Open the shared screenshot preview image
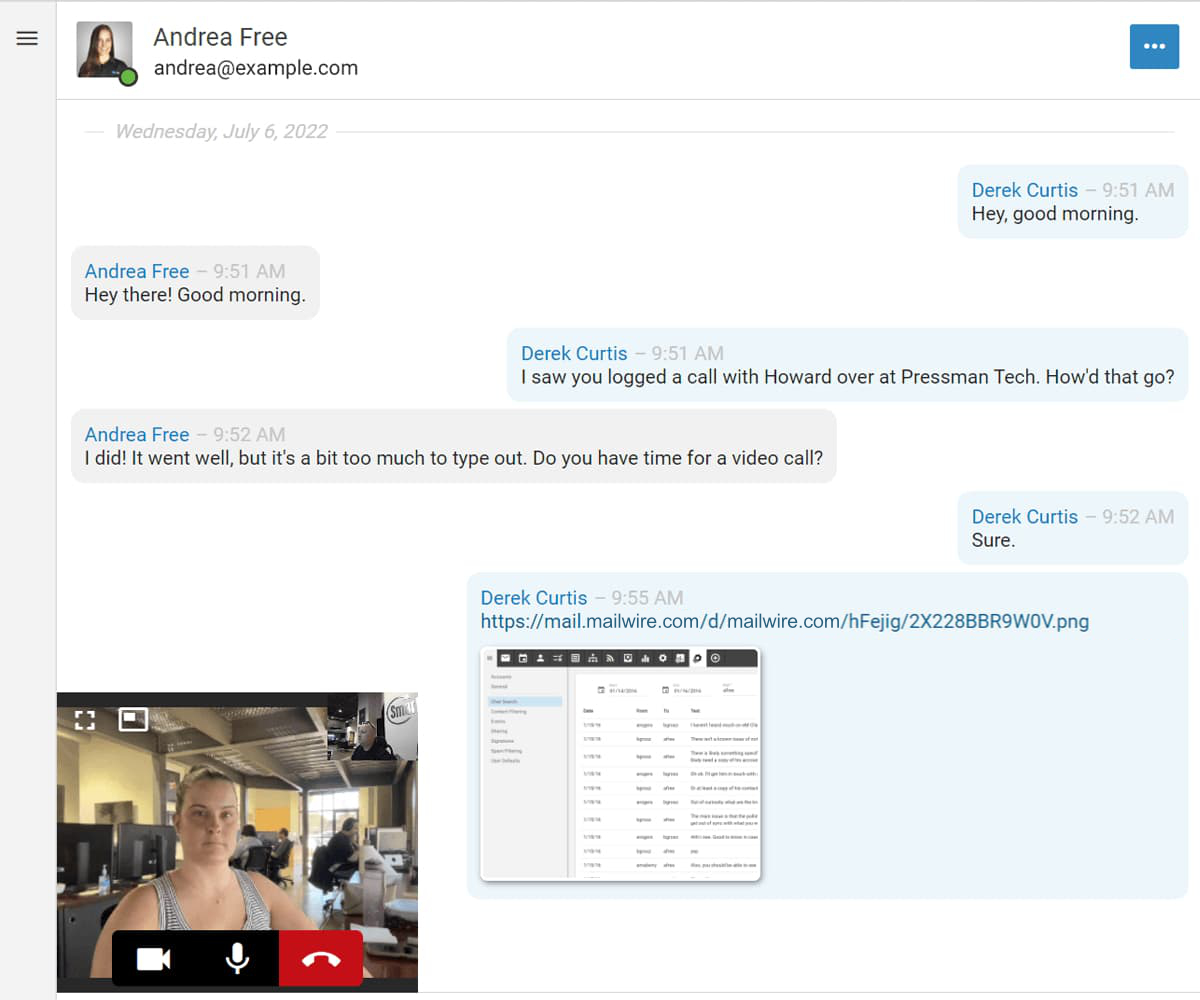 620,766
